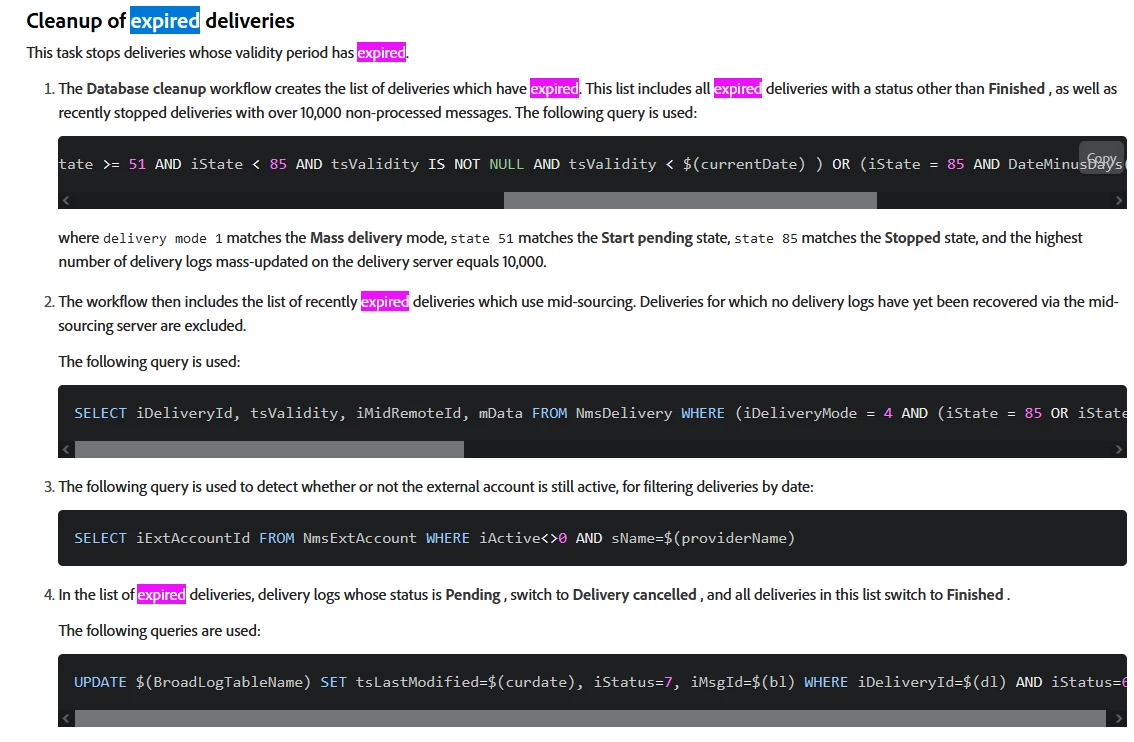This screenshot has width=1134, height=742.
Task: Click bold "Finished" at end of step four
Action: click(x=975, y=594)
